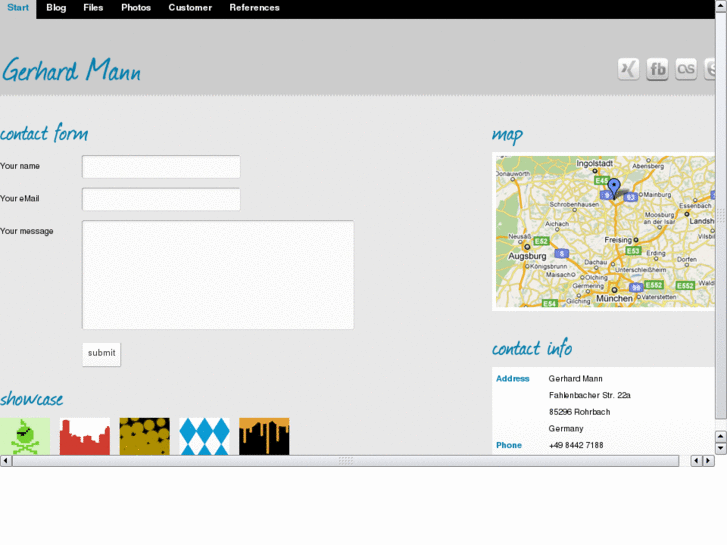Click the showcase heading
Viewport: 727px width, 545px height.
(x=32, y=399)
